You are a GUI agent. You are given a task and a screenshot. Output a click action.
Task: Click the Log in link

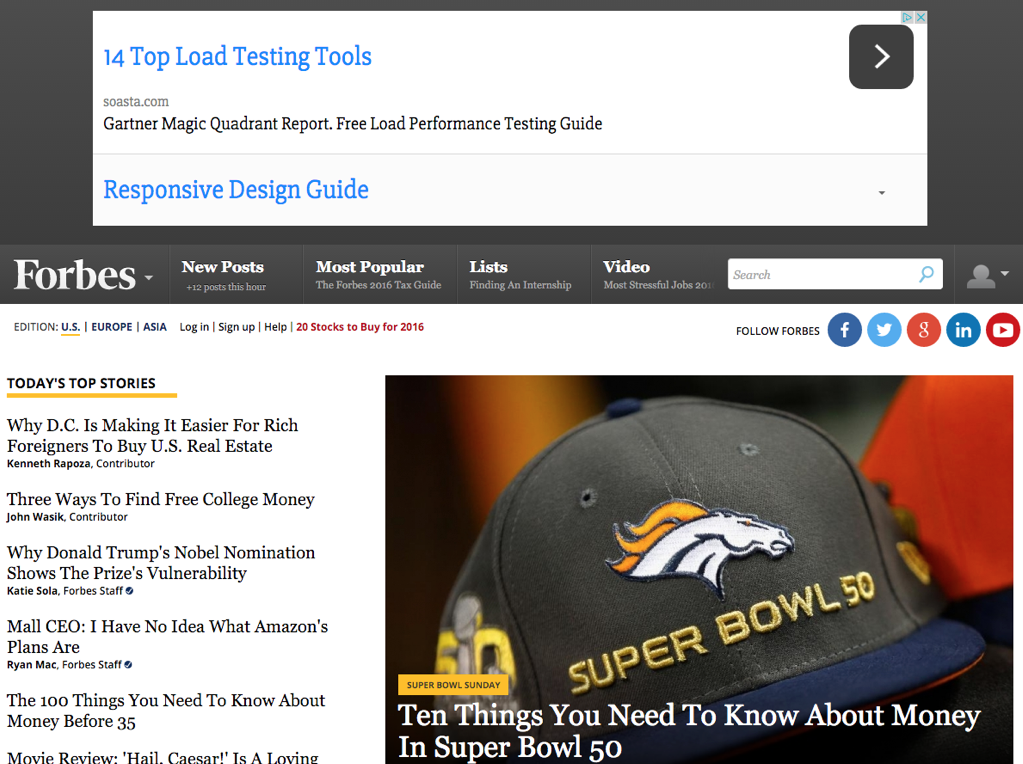pyautogui.click(x=194, y=327)
